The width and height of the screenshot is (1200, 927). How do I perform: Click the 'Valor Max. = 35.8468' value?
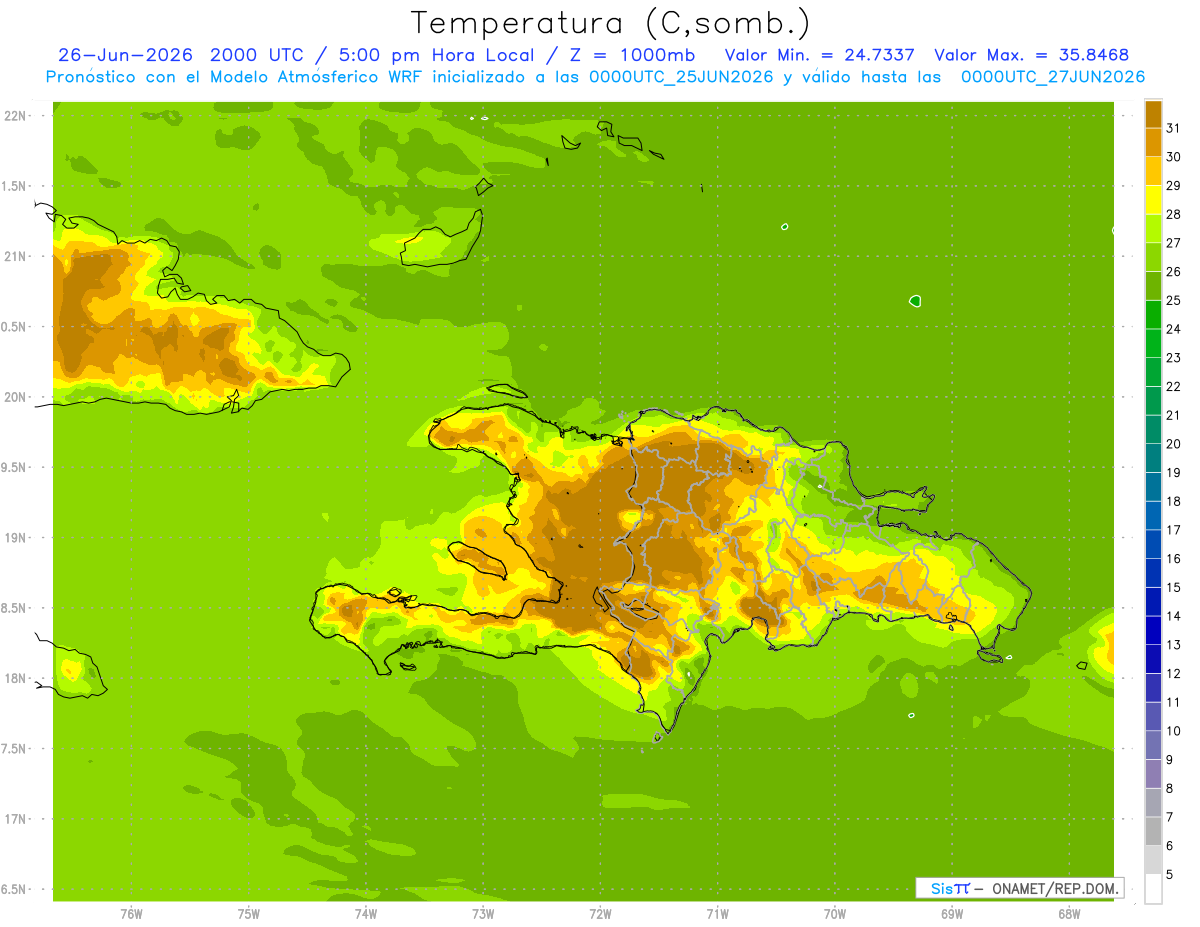tap(1031, 55)
